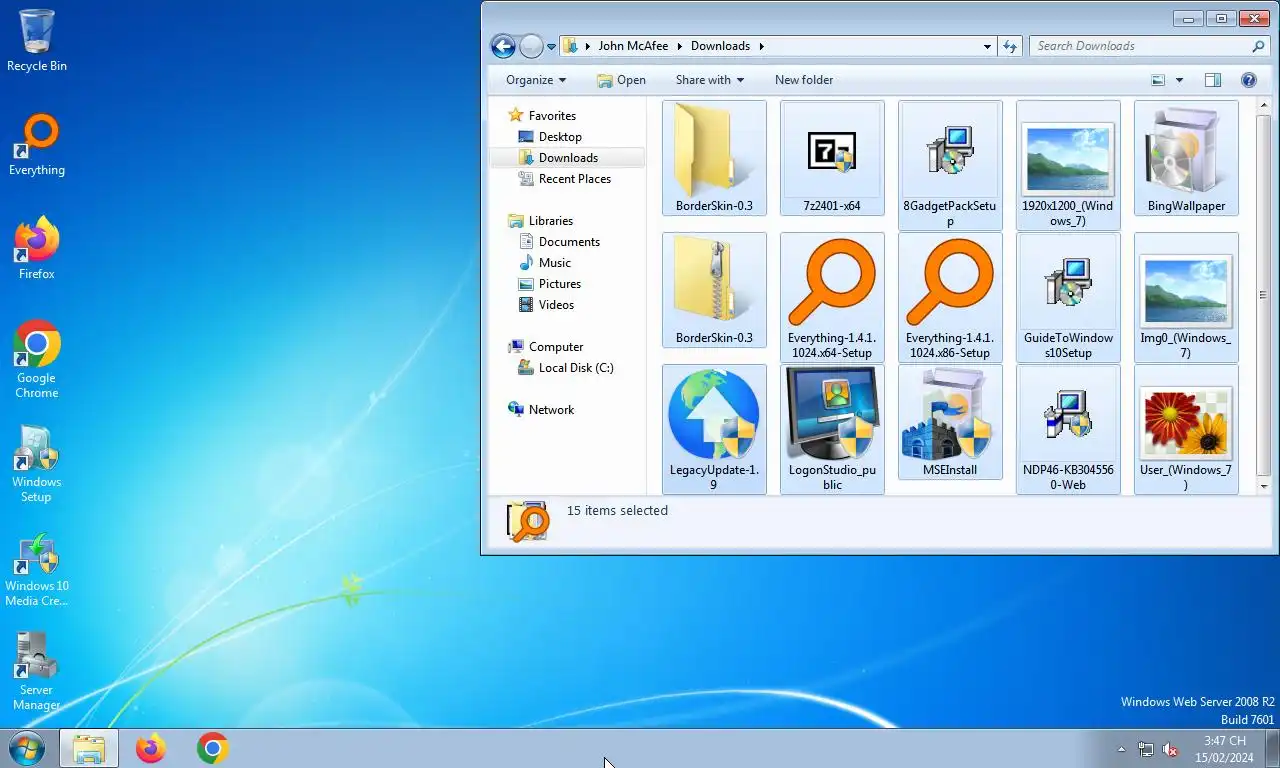Launch Firefox from the taskbar
1280x768 pixels.
[151, 748]
